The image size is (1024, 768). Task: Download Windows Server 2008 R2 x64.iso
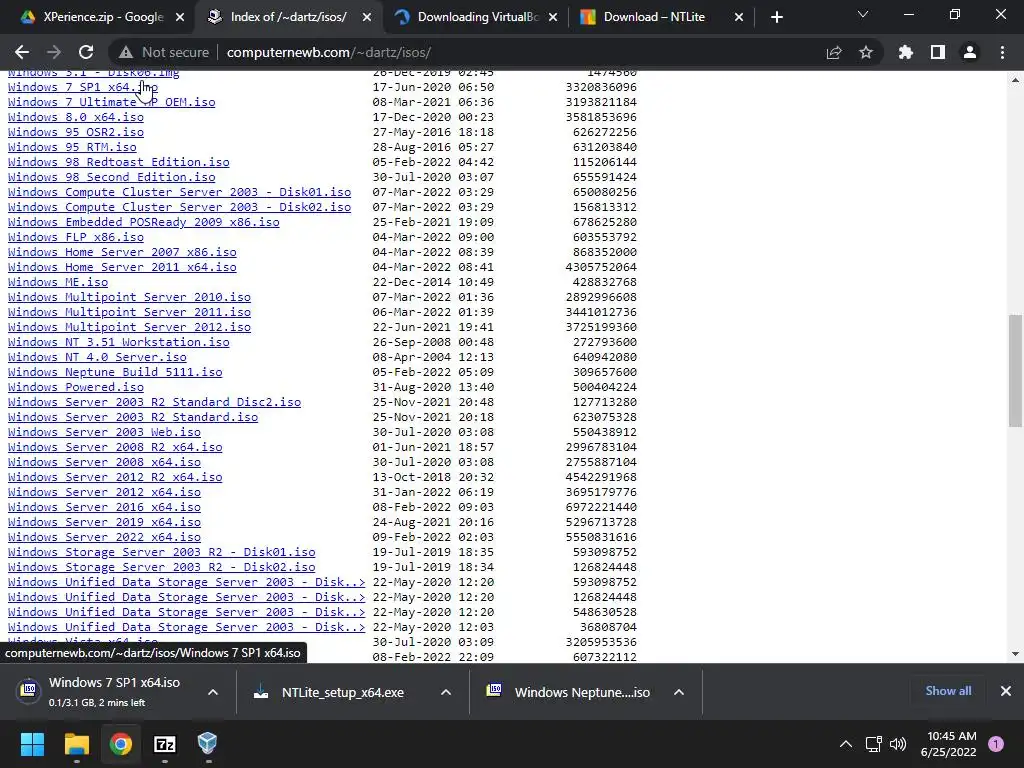point(115,447)
